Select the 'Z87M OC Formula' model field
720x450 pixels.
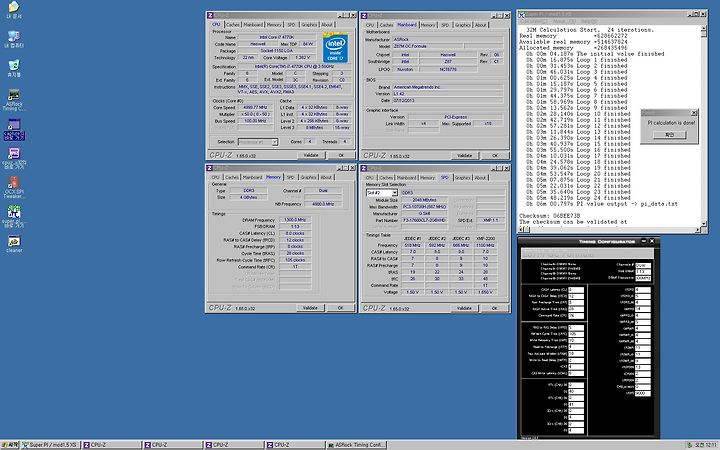pos(428,46)
